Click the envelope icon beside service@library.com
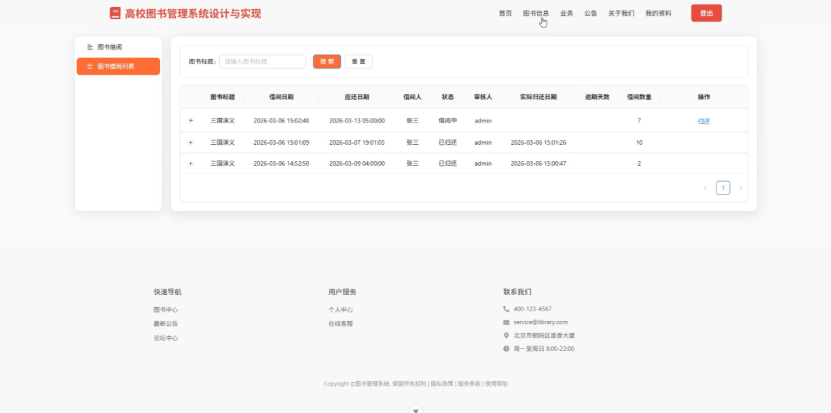Viewport: 831px width, 413px height. (x=506, y=322)
